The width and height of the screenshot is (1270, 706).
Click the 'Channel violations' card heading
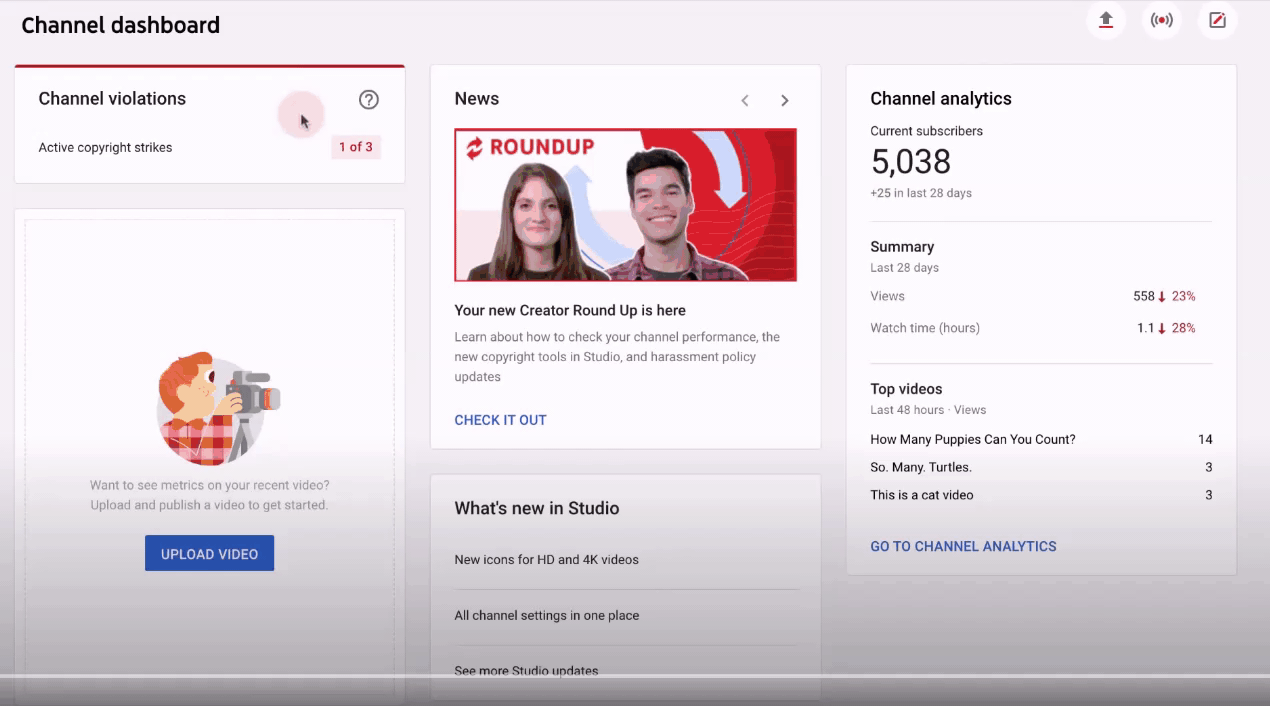(x=112, y=99)
